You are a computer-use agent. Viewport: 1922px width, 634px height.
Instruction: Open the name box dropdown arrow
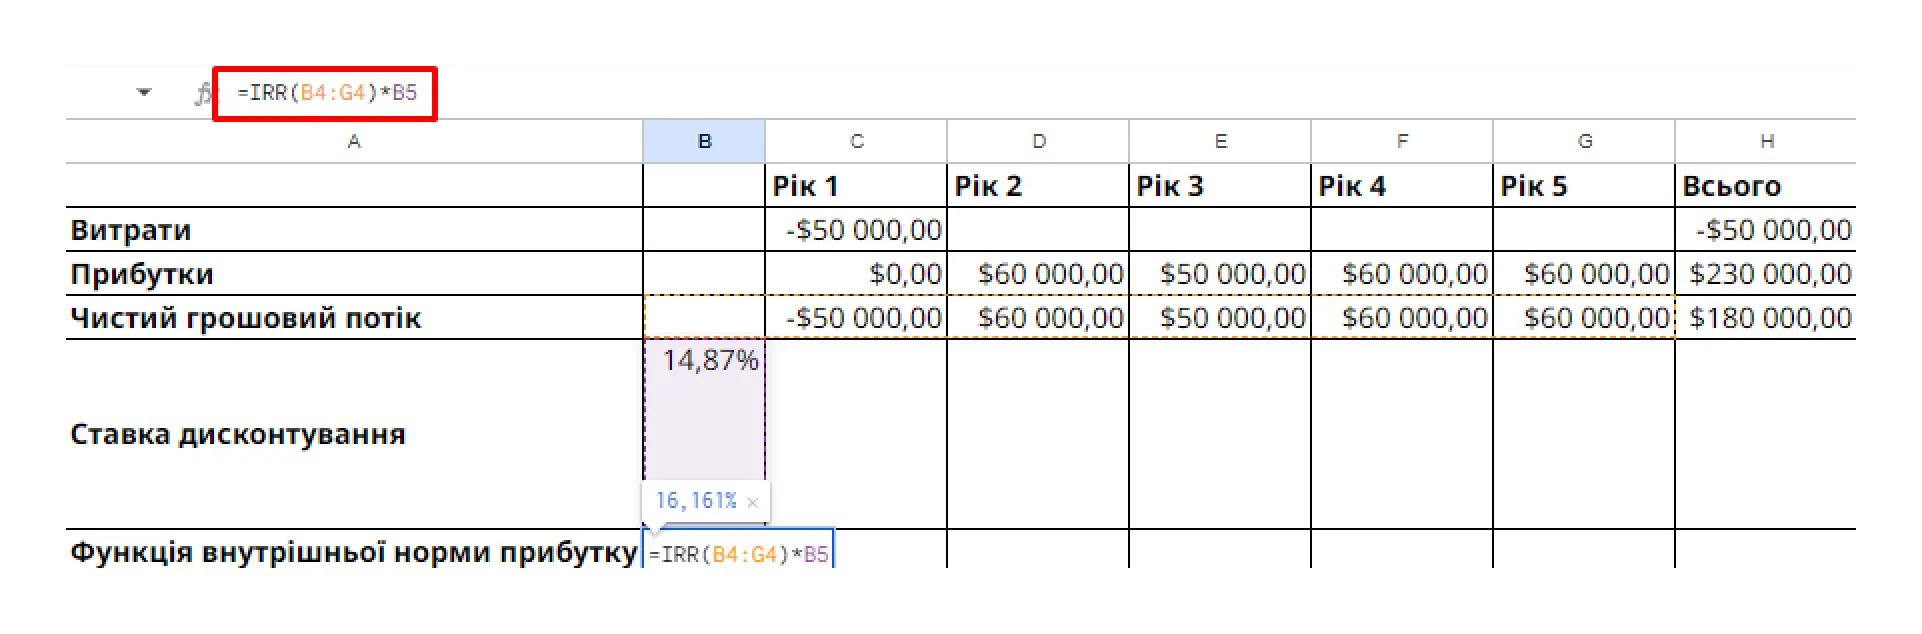click(x=144, y=92)
